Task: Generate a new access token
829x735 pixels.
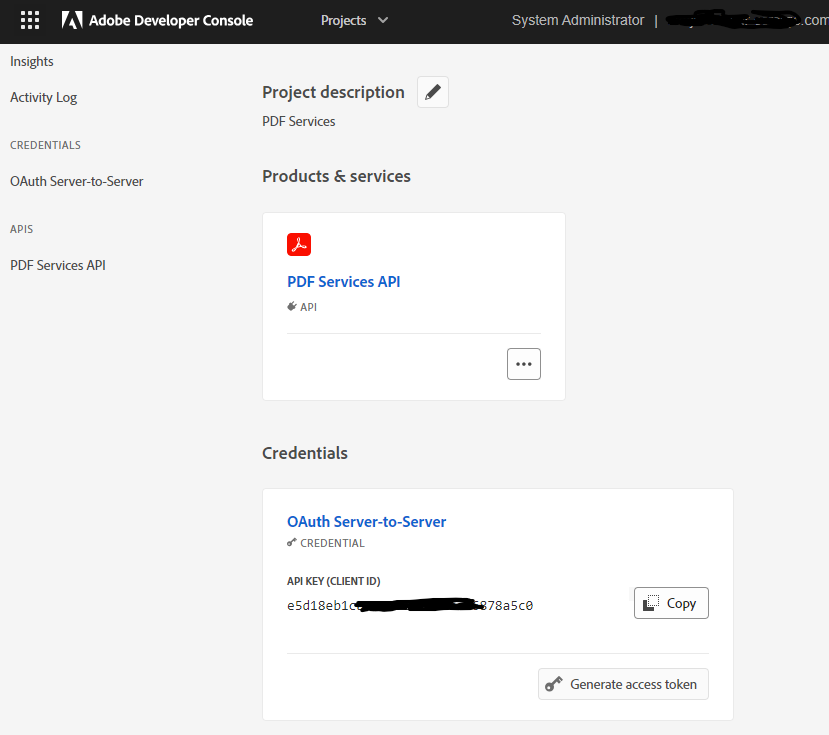Action: click(623, 684)
